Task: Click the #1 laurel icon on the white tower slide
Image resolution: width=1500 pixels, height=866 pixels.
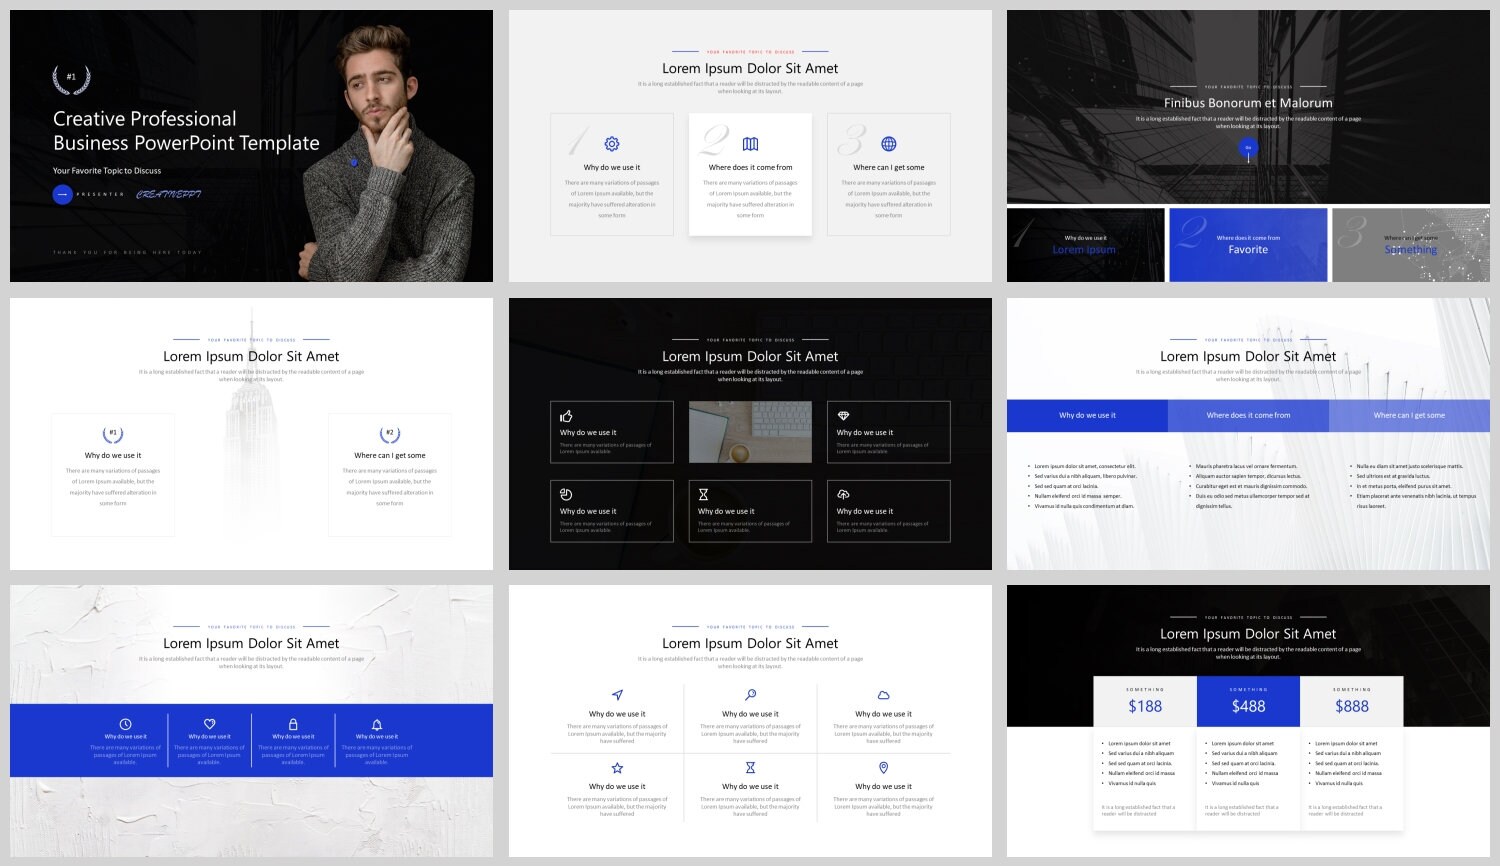Action: coord(113,434)
